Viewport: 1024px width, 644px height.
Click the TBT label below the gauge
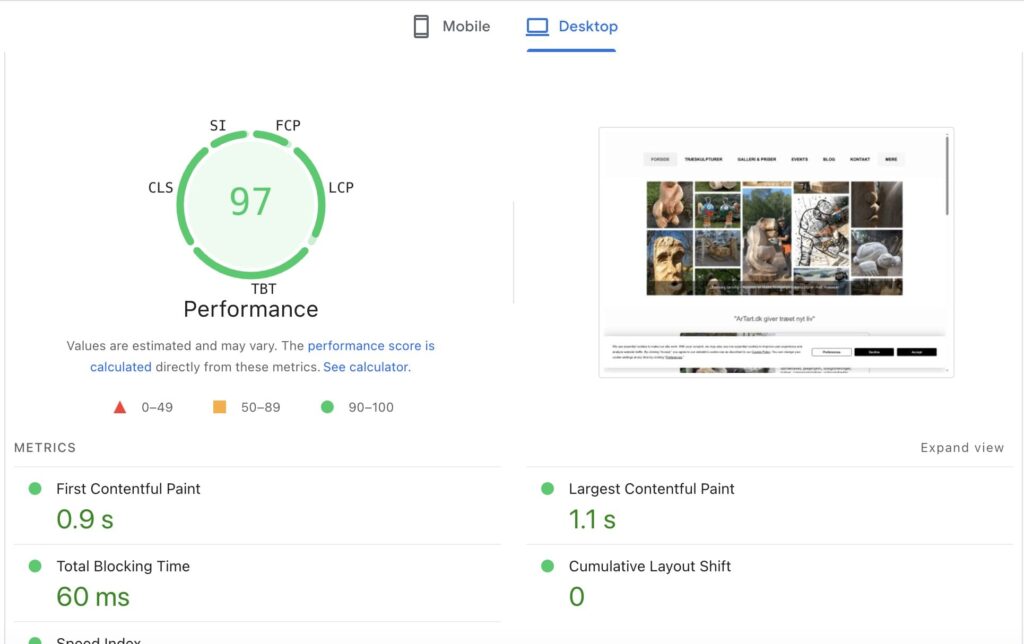(x=264, y=290)
